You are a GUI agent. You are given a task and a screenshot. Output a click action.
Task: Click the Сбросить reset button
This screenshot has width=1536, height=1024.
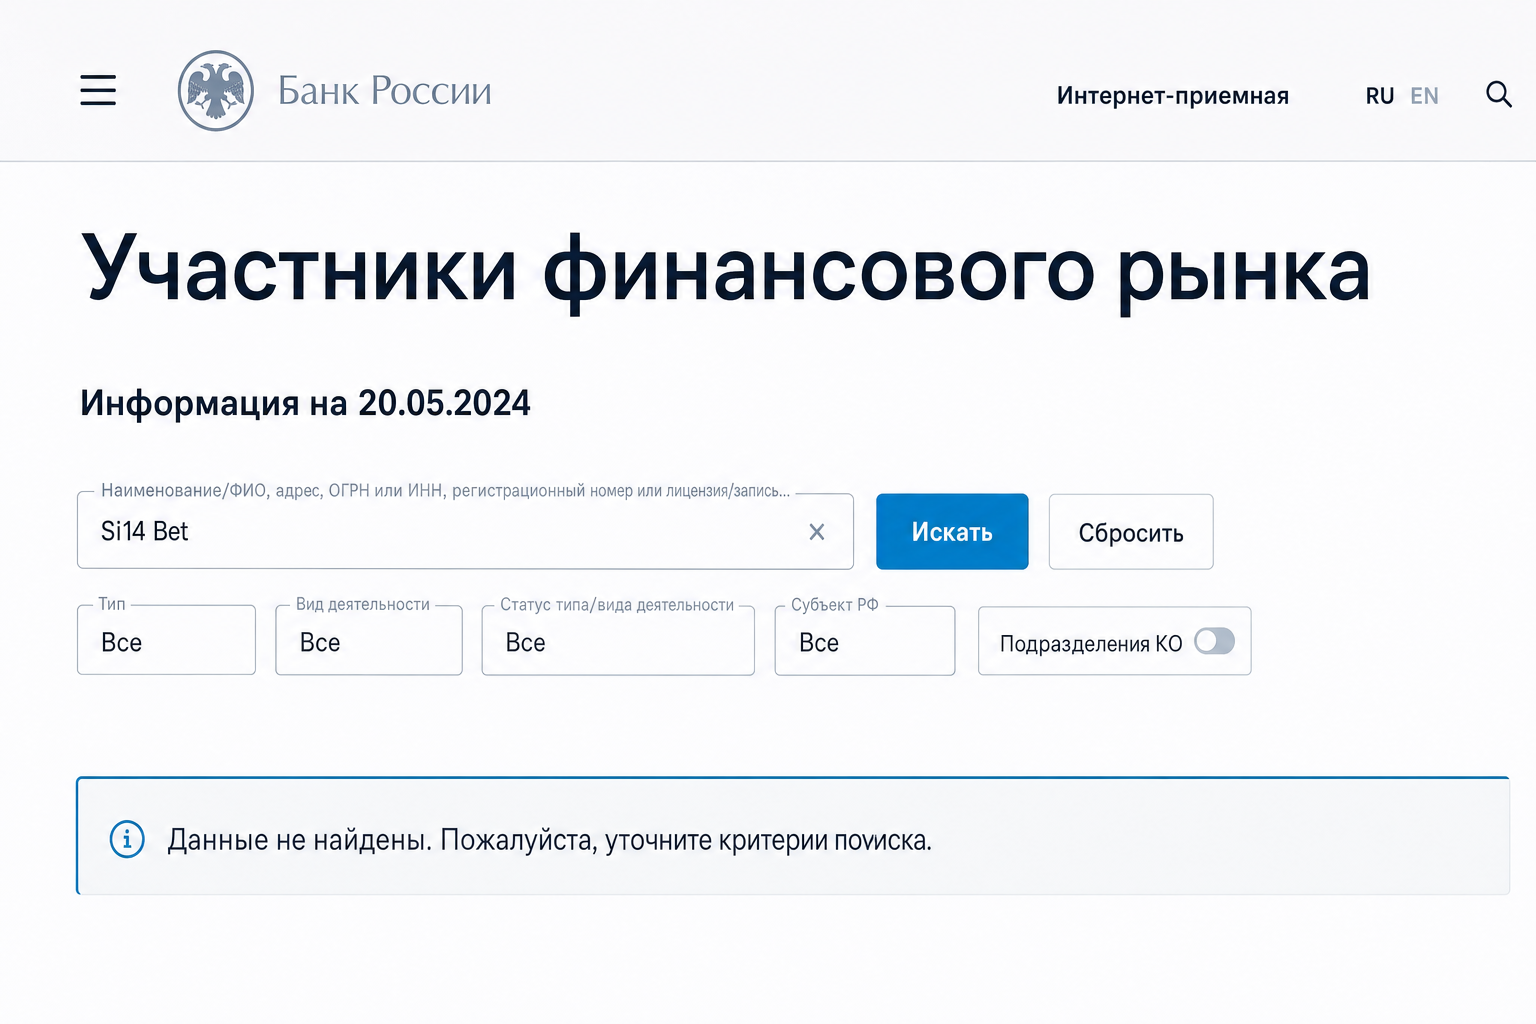pos(1131,532)
